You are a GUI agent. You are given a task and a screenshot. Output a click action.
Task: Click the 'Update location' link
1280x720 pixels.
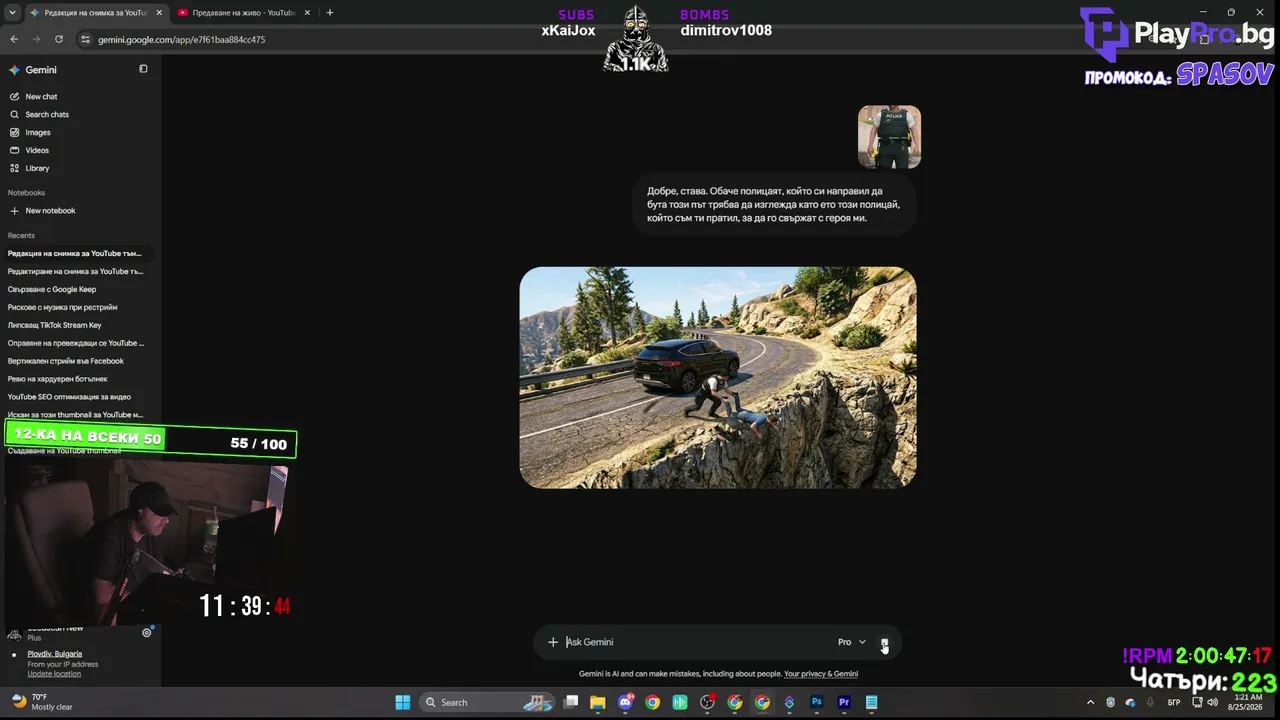[54, 674]
